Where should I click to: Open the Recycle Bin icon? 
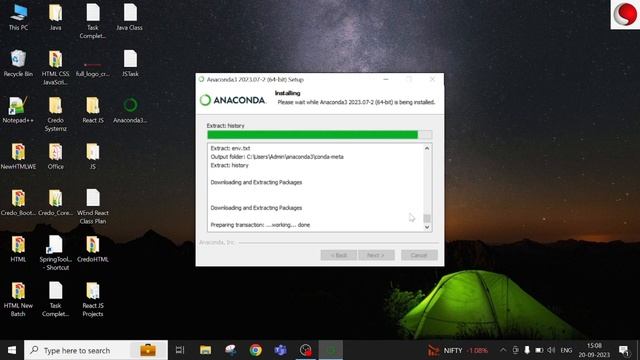18,63
